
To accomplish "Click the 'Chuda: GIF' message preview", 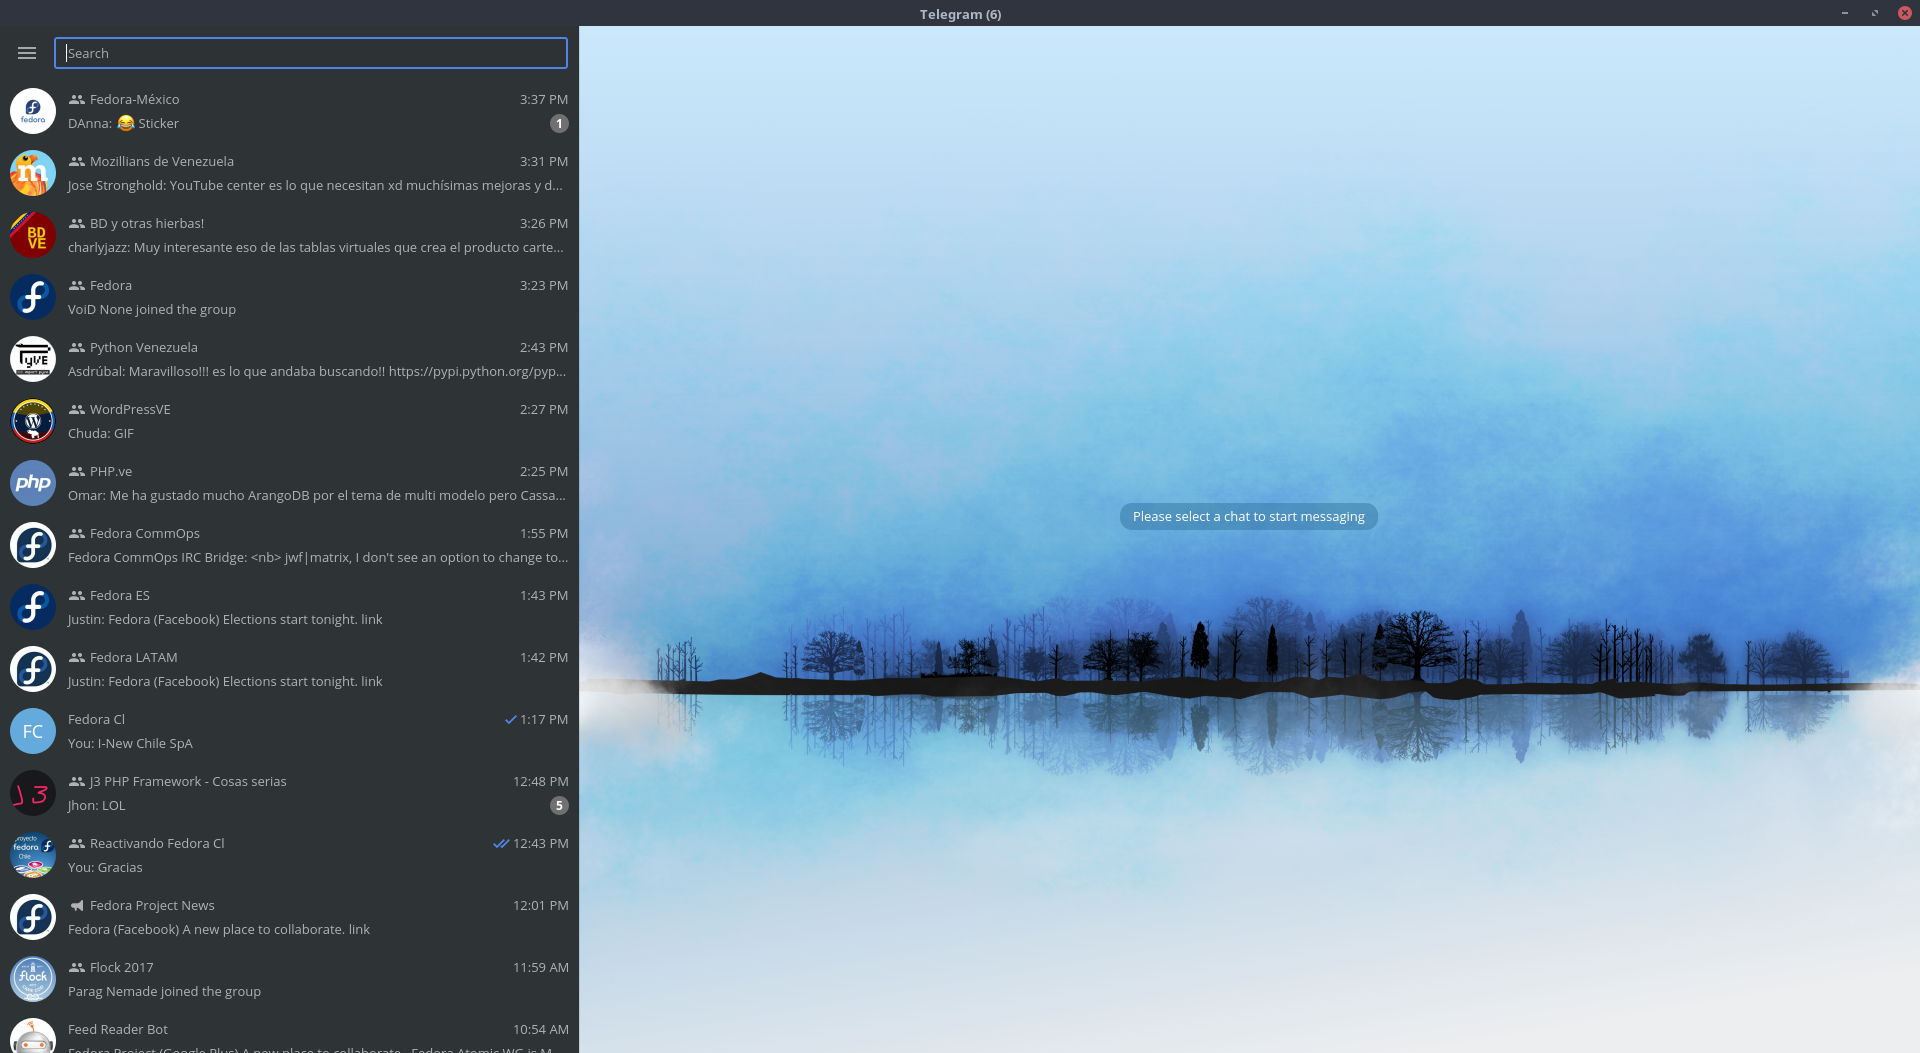I will [x=101, y=433].
